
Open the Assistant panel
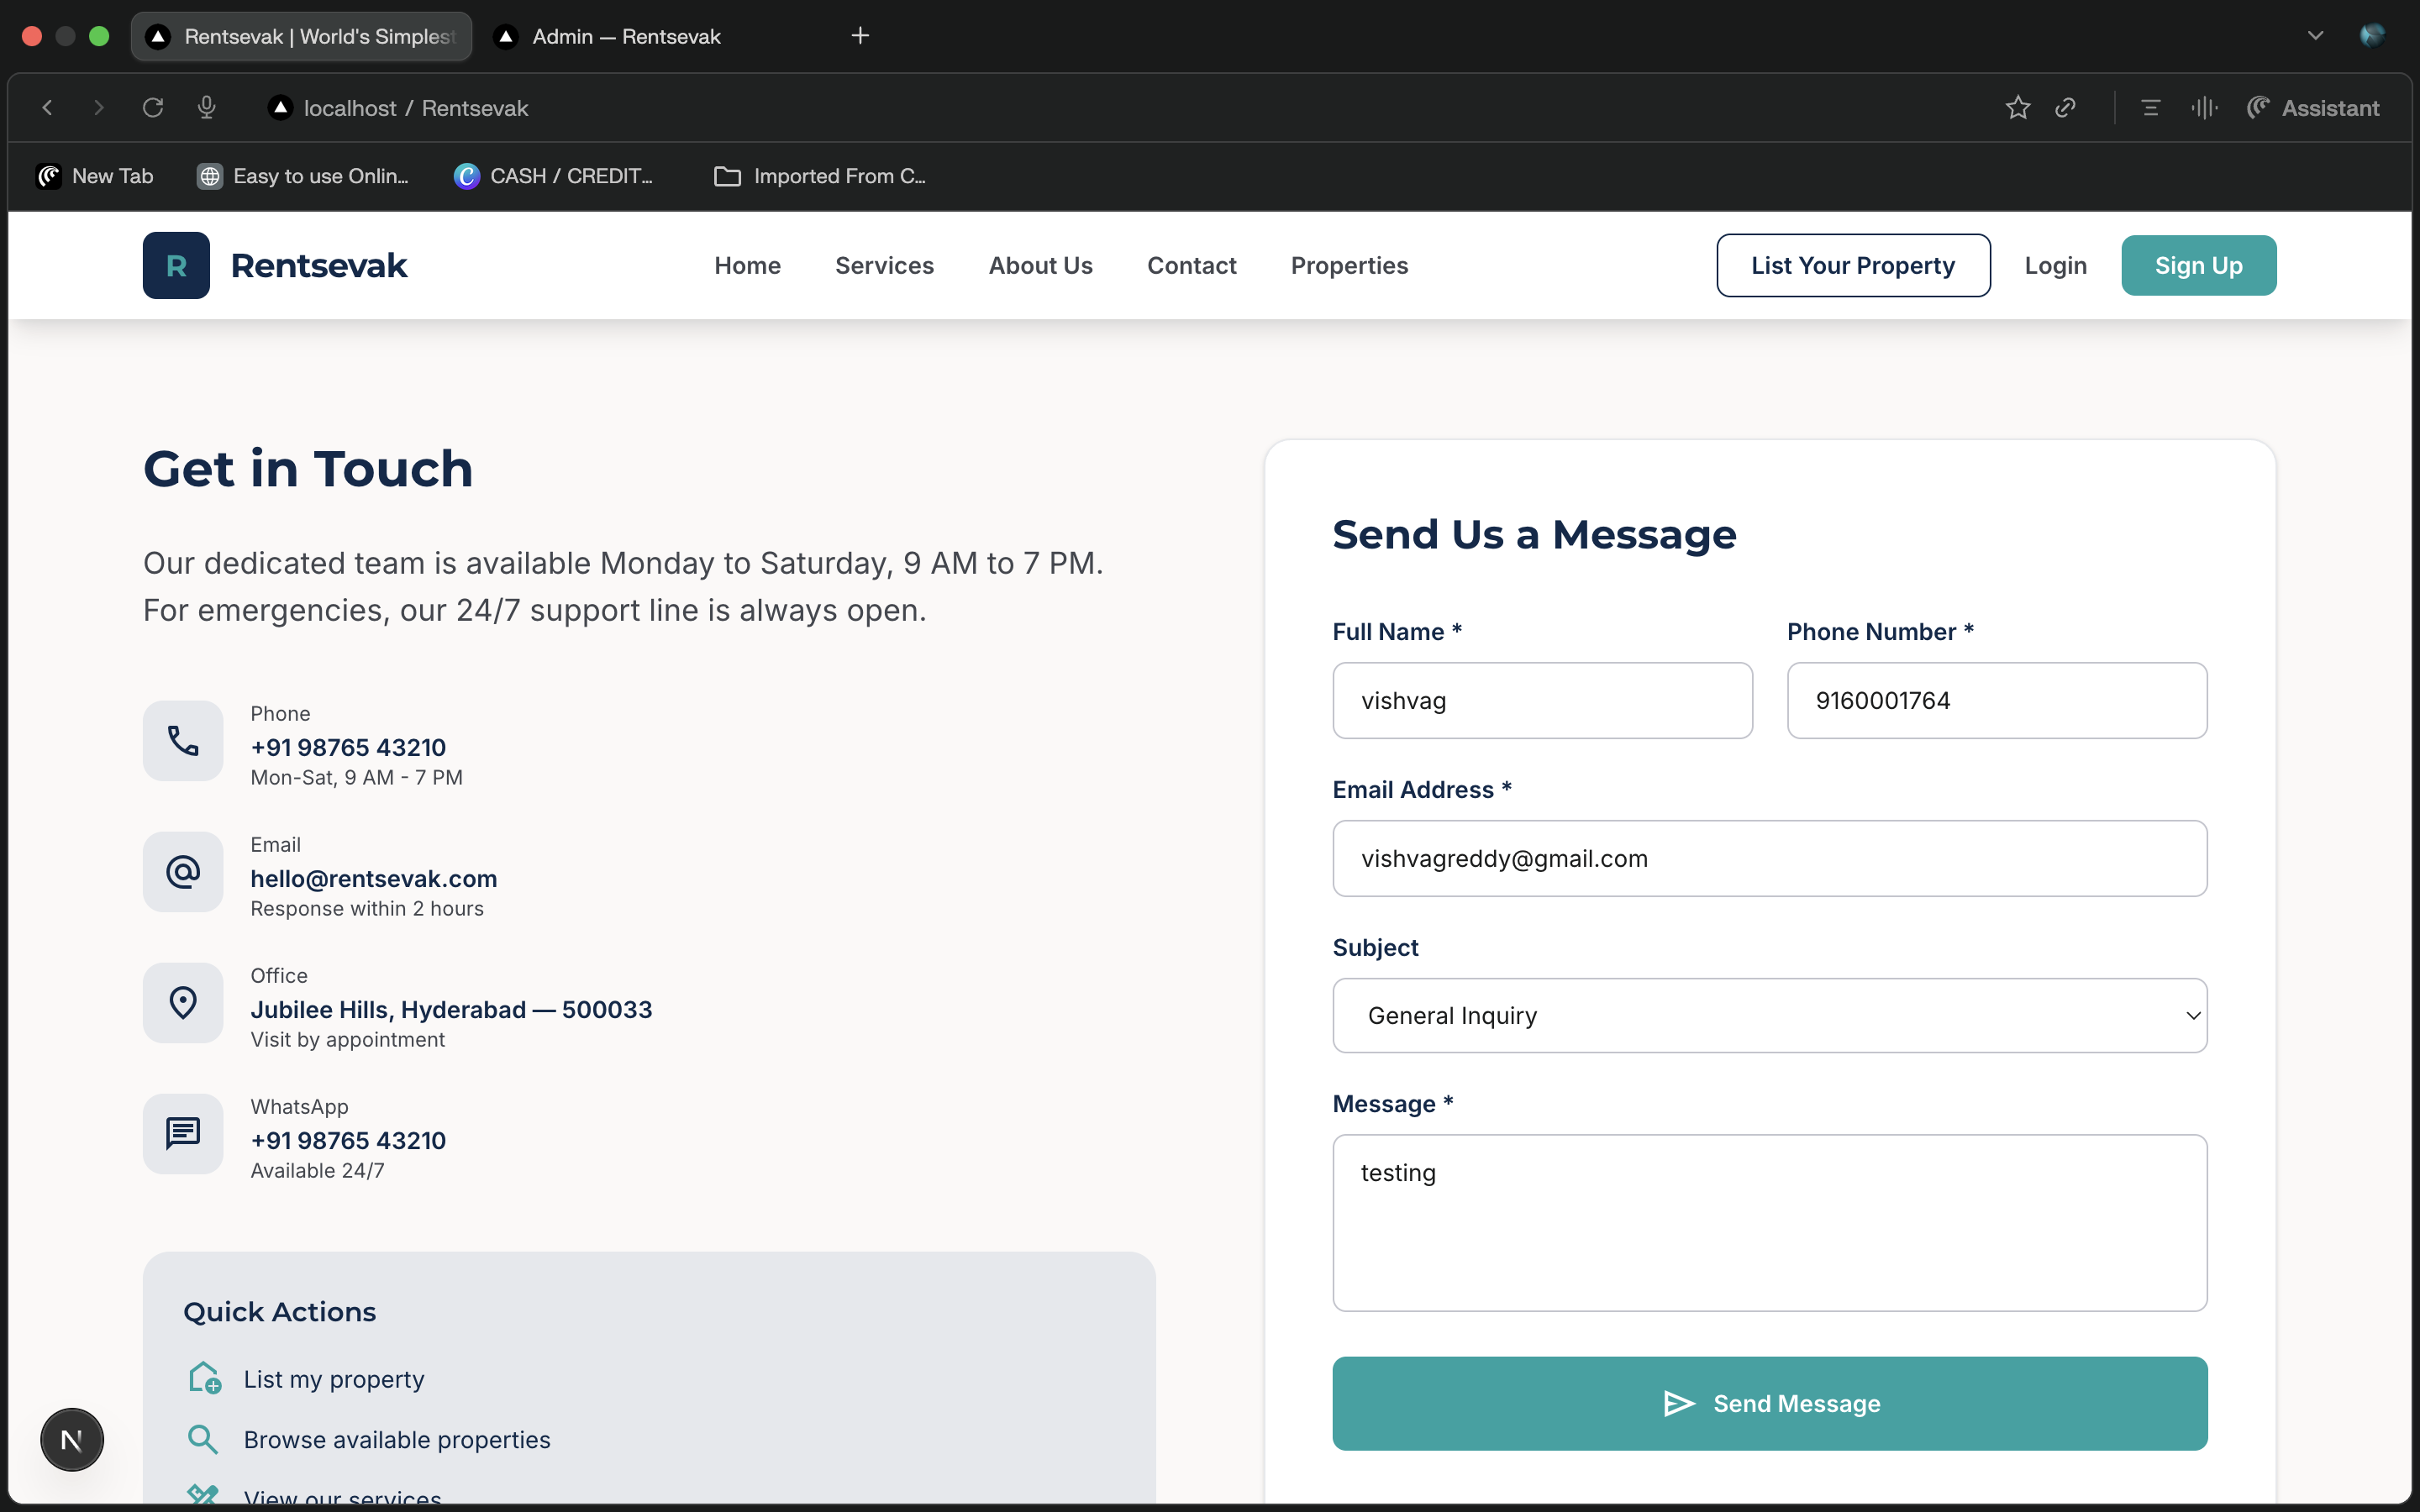(x=2313, y=107)
